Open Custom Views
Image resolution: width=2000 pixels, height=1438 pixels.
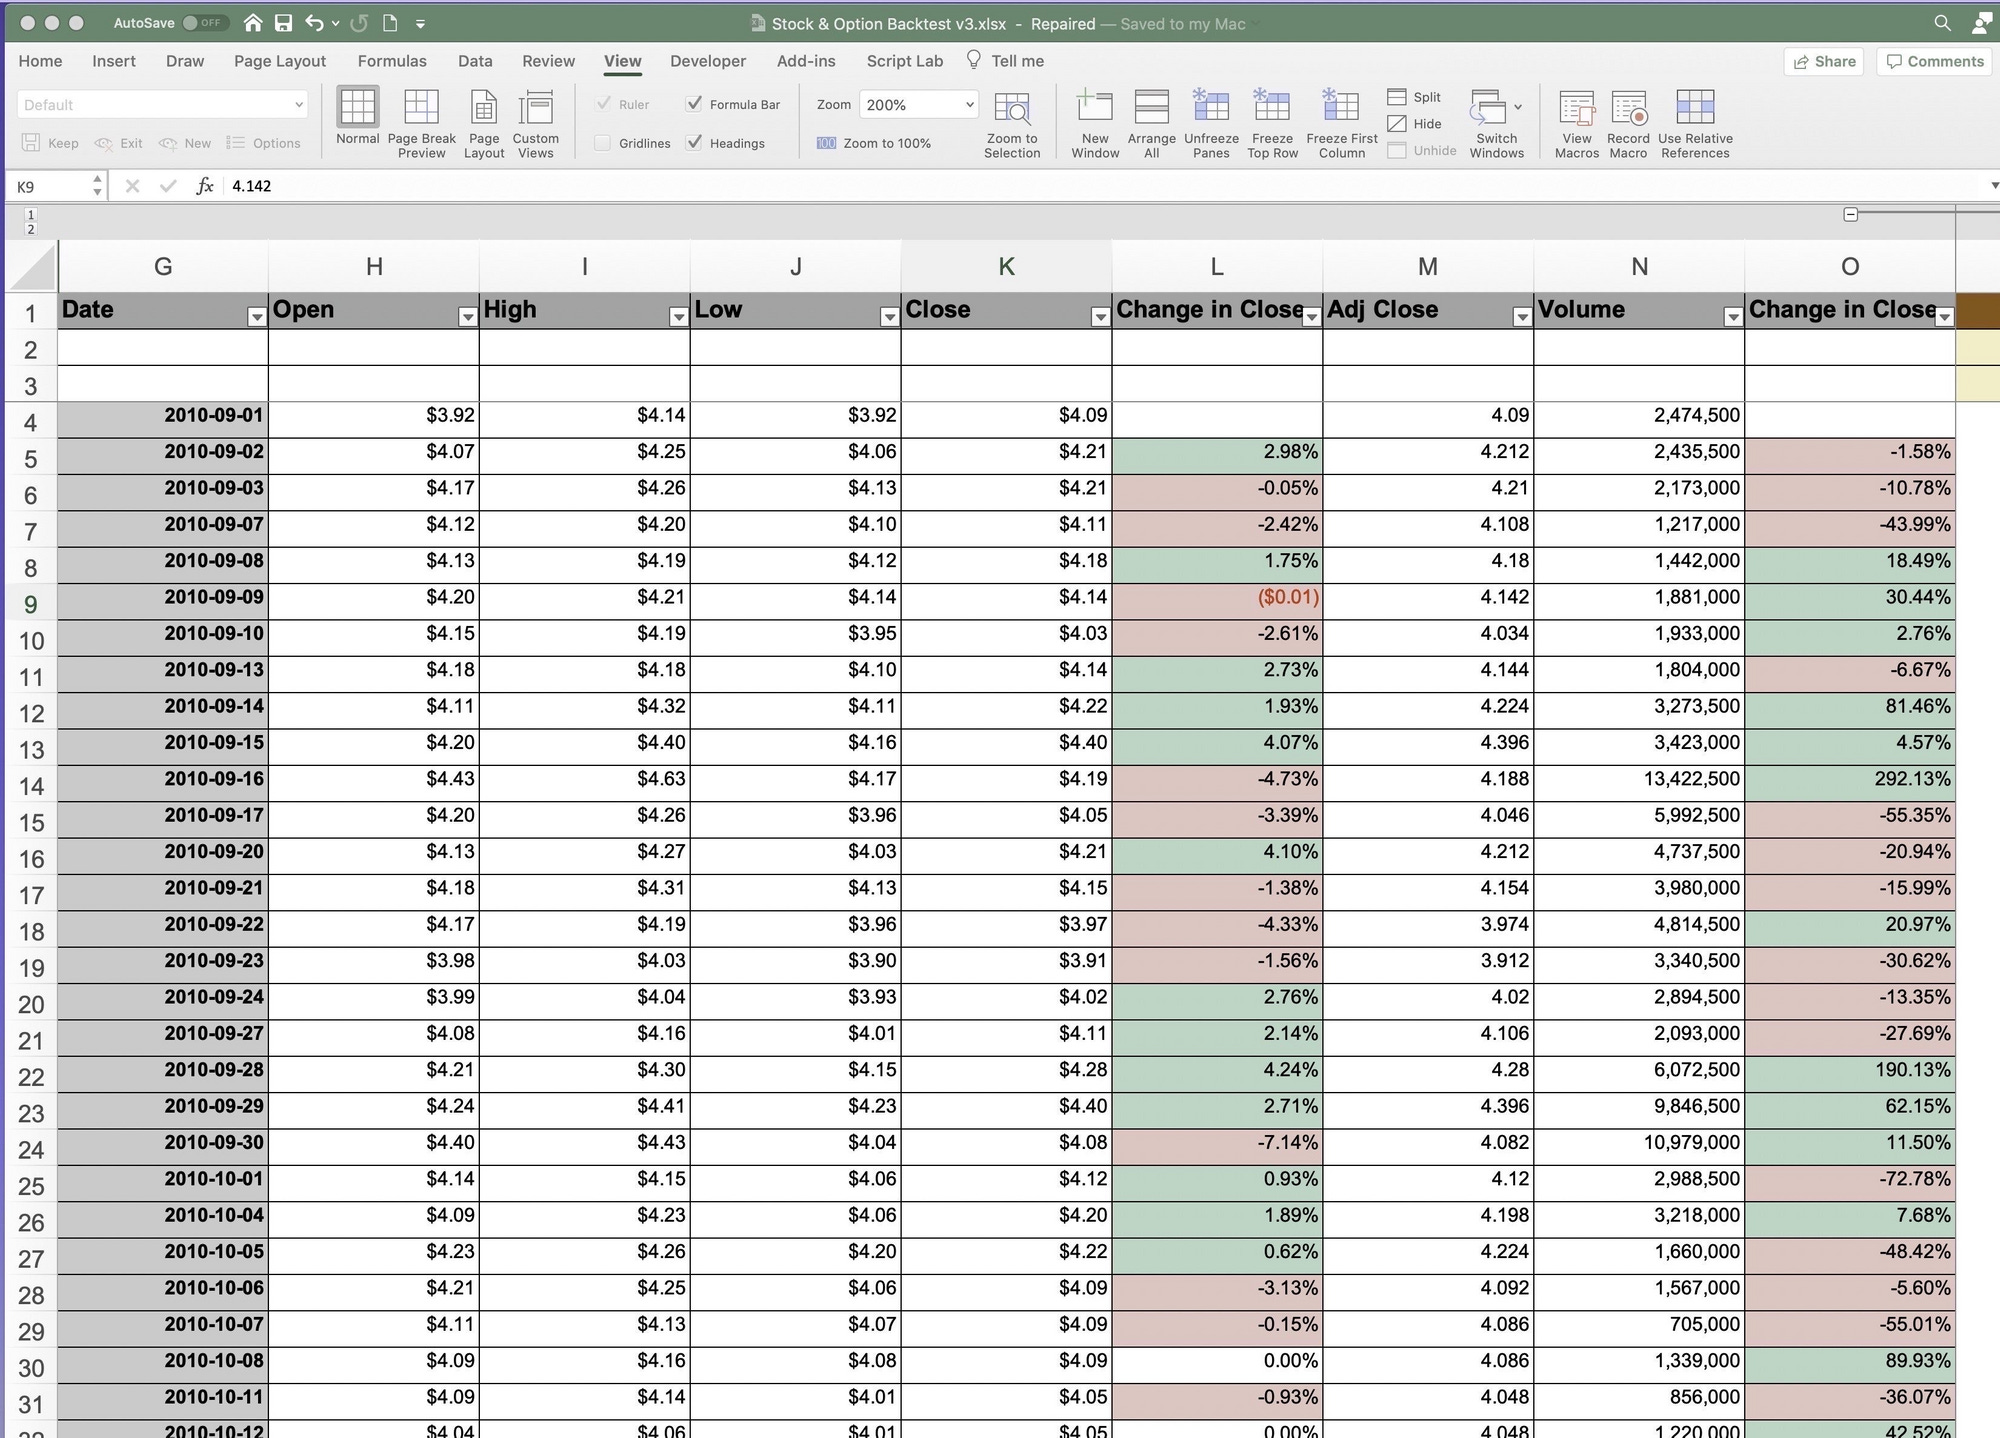pyautogui.click(x=535, y=123)
